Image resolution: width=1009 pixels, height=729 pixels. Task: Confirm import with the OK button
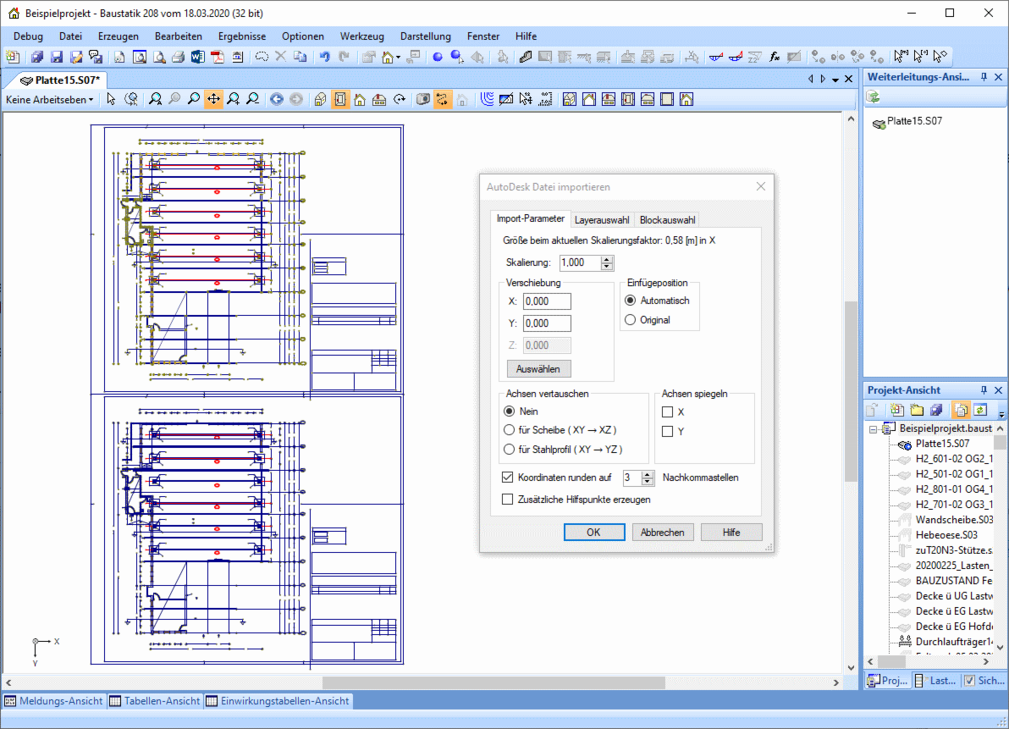tap(593, 532)
